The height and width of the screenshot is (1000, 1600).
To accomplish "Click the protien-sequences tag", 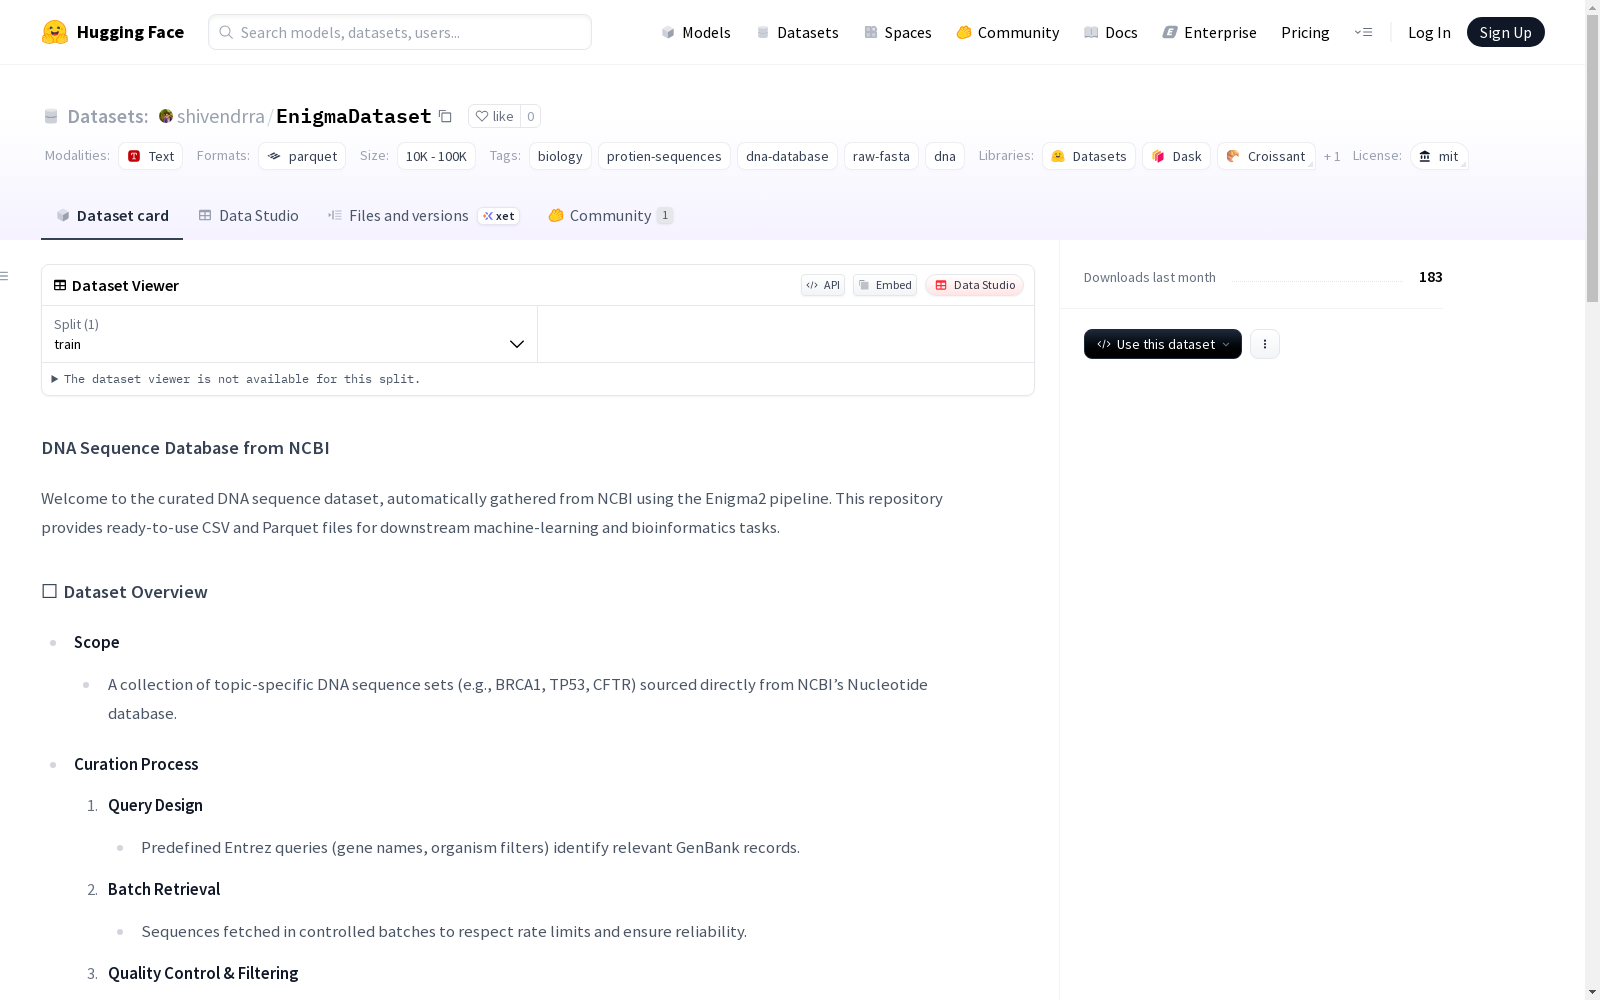I will tap(664, 156).
